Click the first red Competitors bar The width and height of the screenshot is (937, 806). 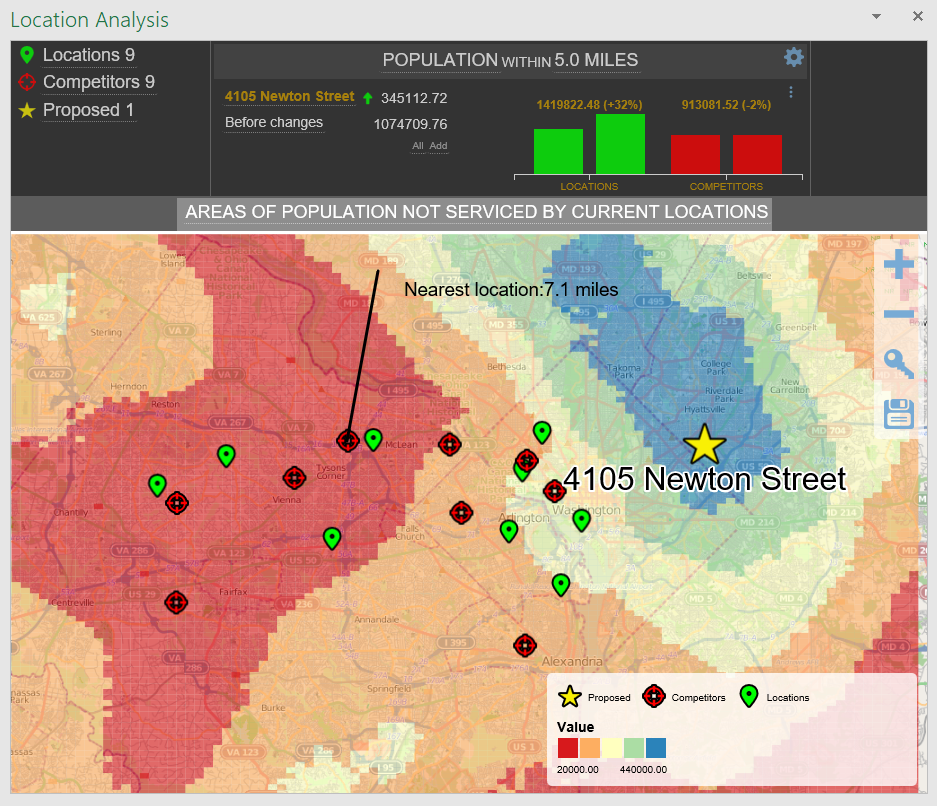click(695, 155)
